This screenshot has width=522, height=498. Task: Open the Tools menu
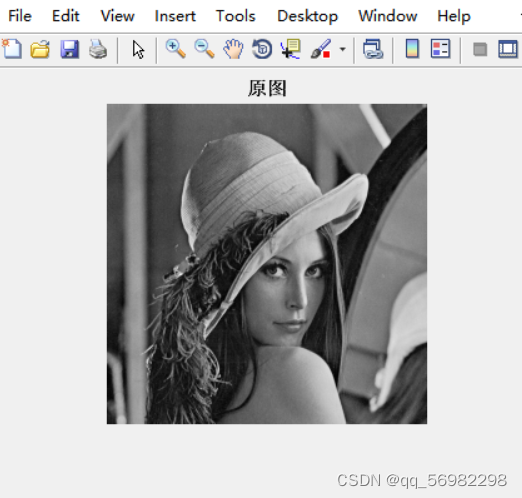(x=235, y=16)
